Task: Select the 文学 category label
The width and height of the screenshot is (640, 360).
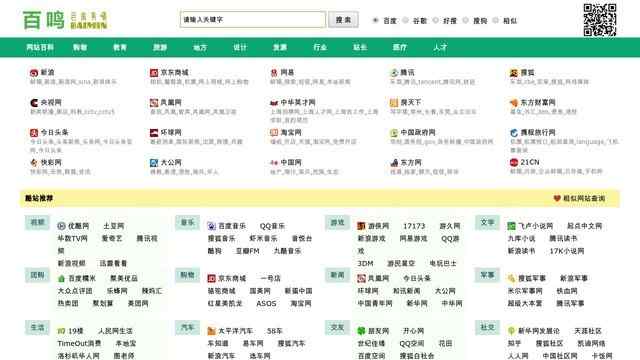Action: pyautogui.click(x=487, y=222)
